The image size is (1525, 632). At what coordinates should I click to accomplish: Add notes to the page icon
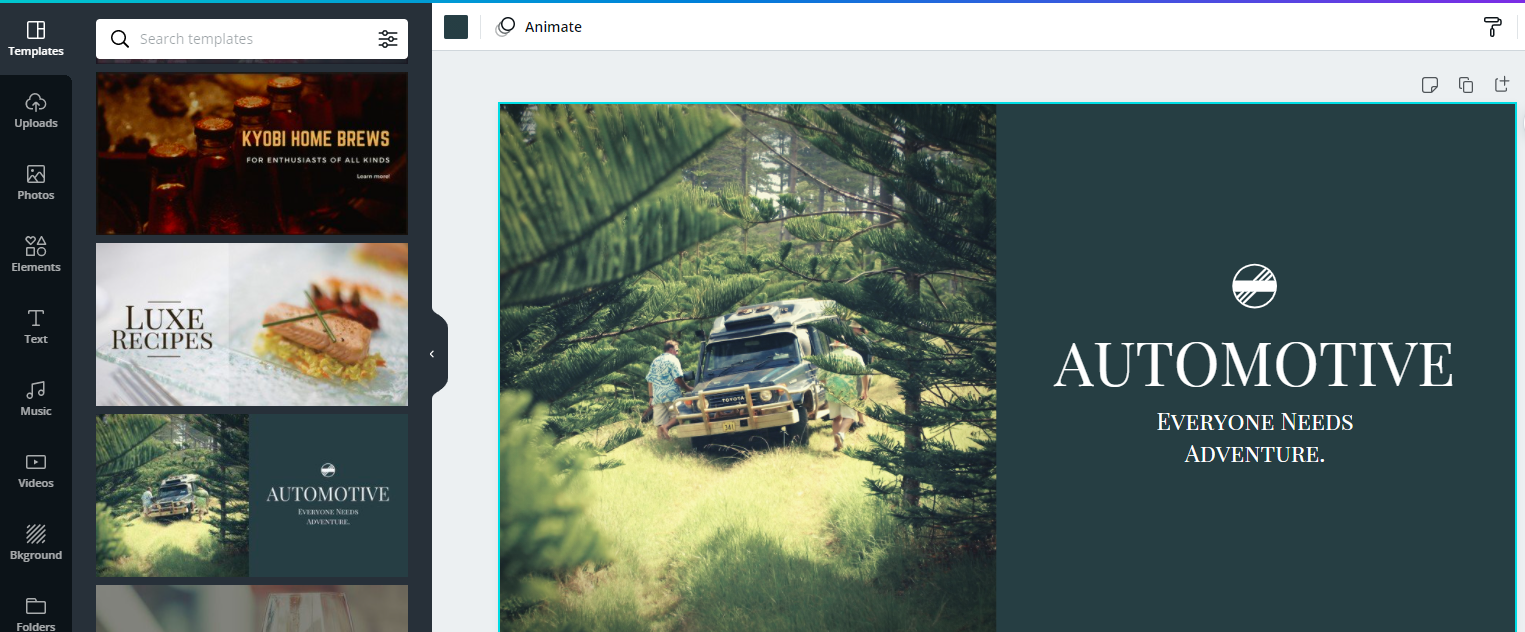[1430, 85]
